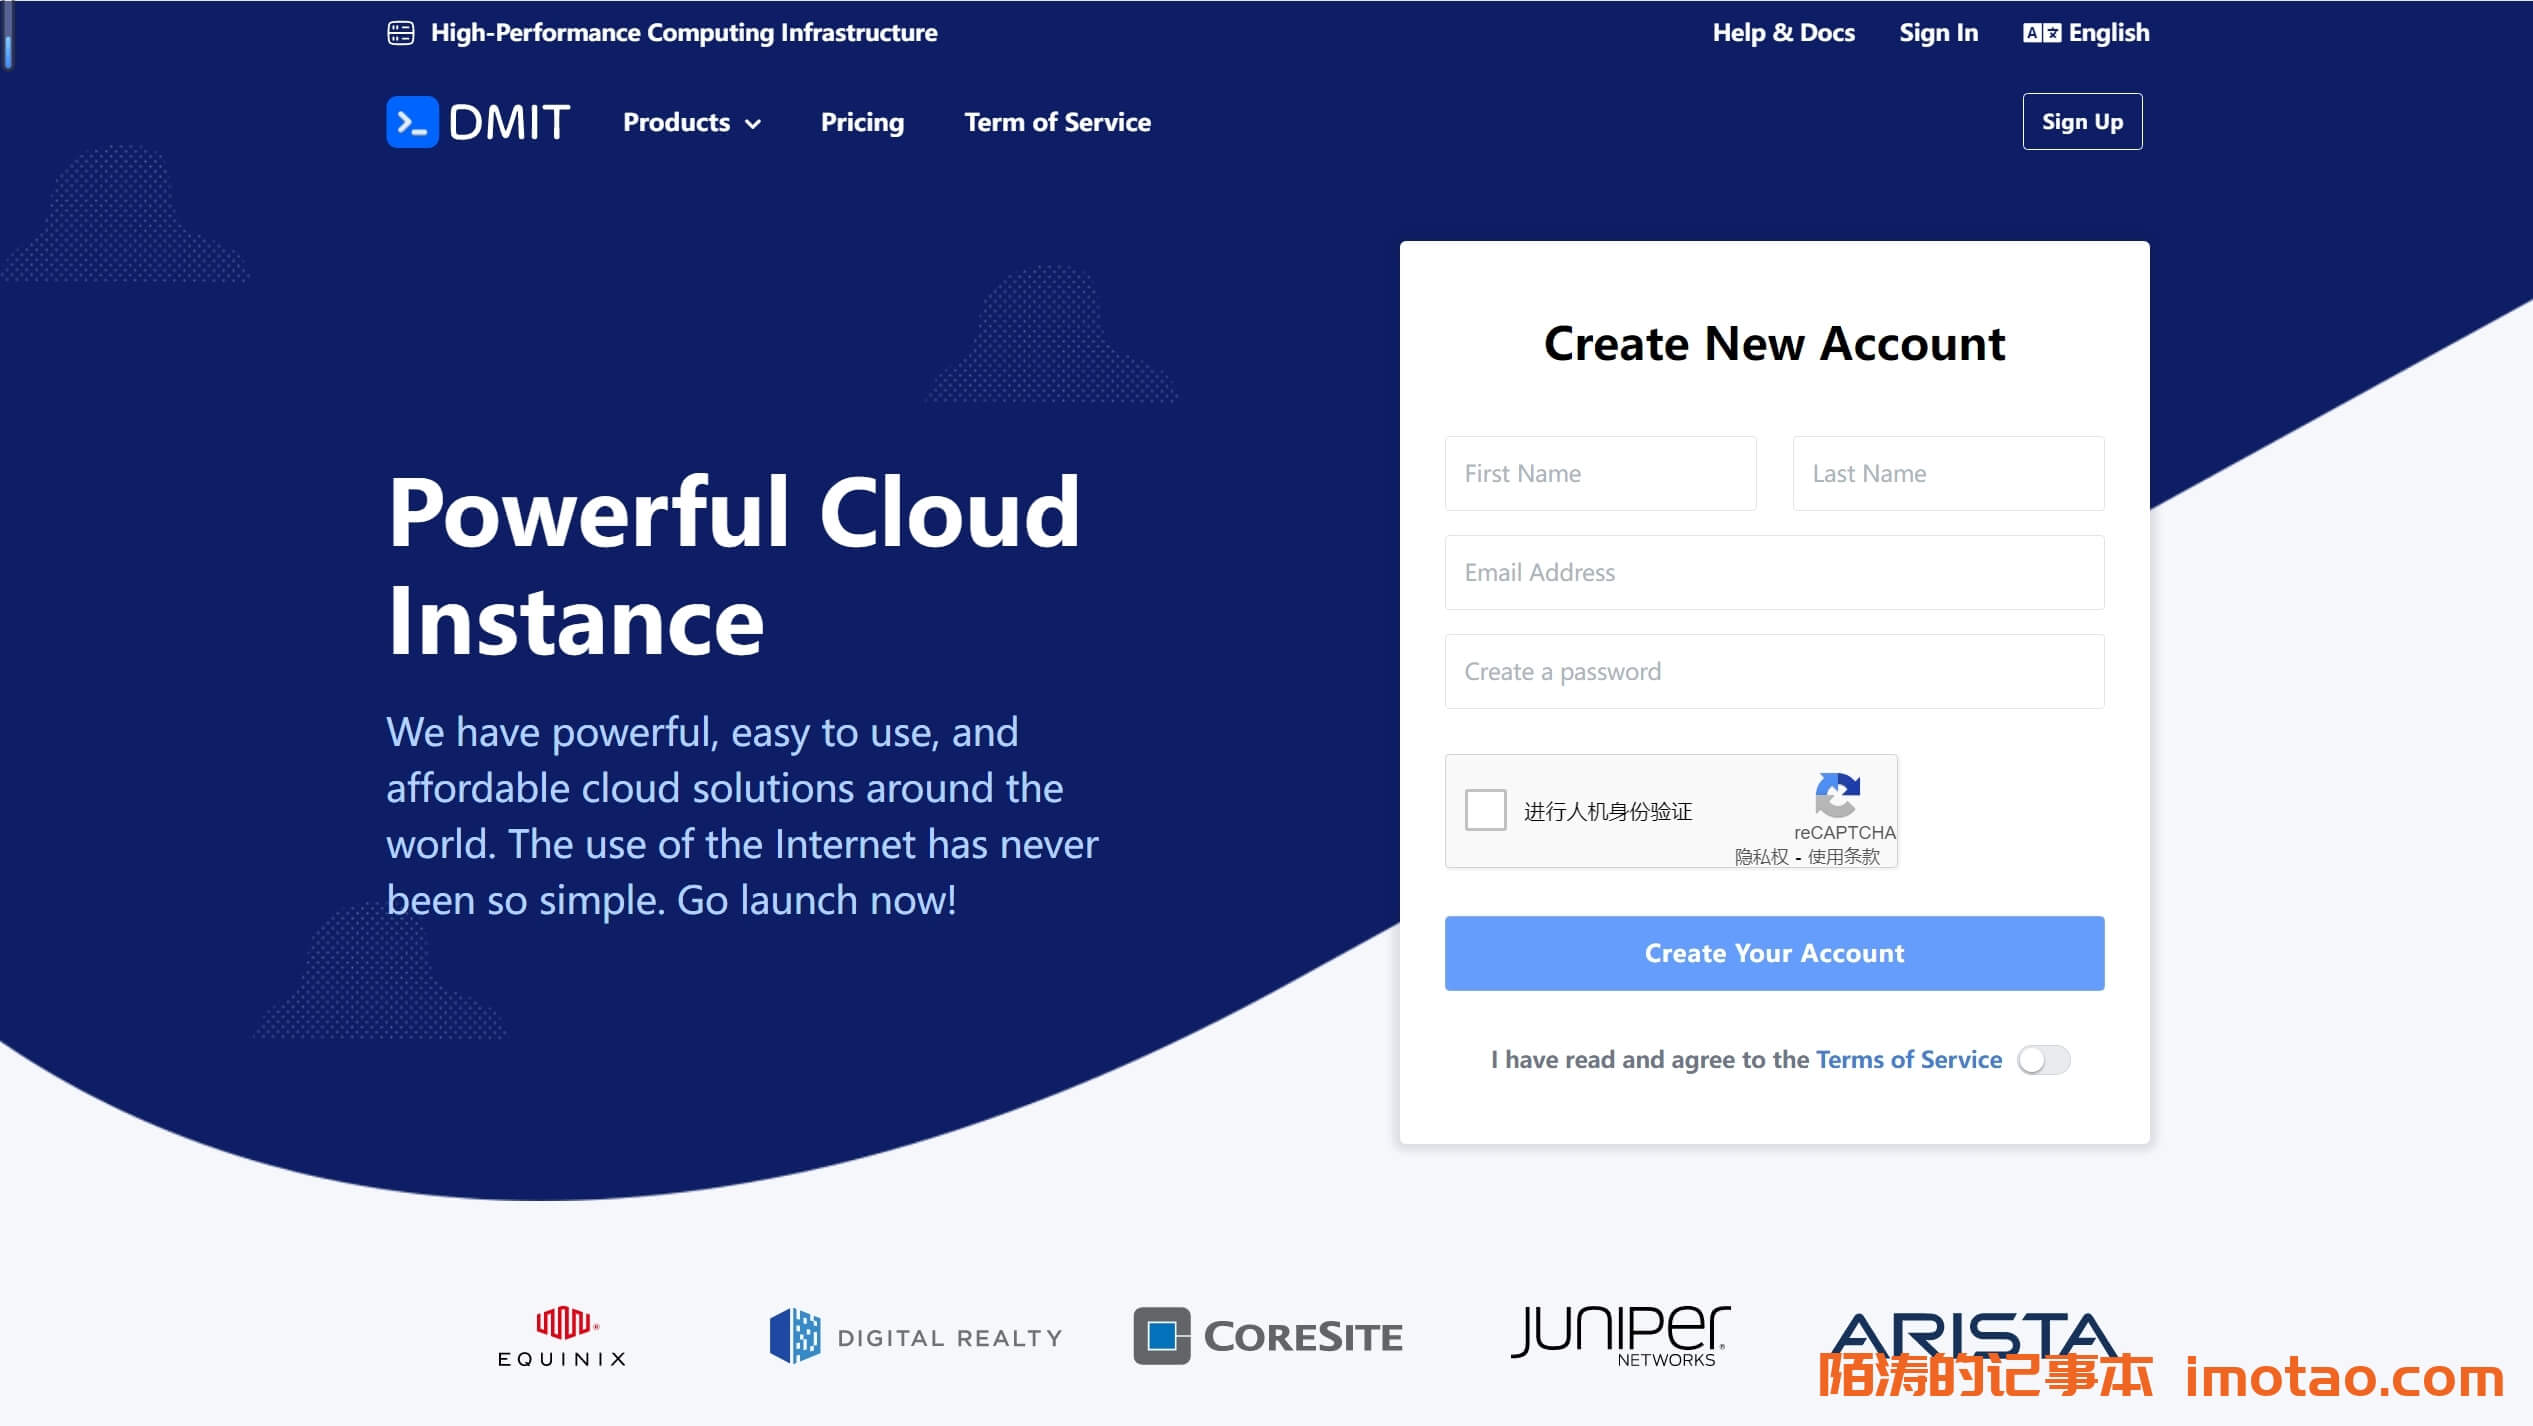The width and height of the screenshot is (2533, 1426).
Task: Click the Sign Up button
Action: tap(2082, 122)
